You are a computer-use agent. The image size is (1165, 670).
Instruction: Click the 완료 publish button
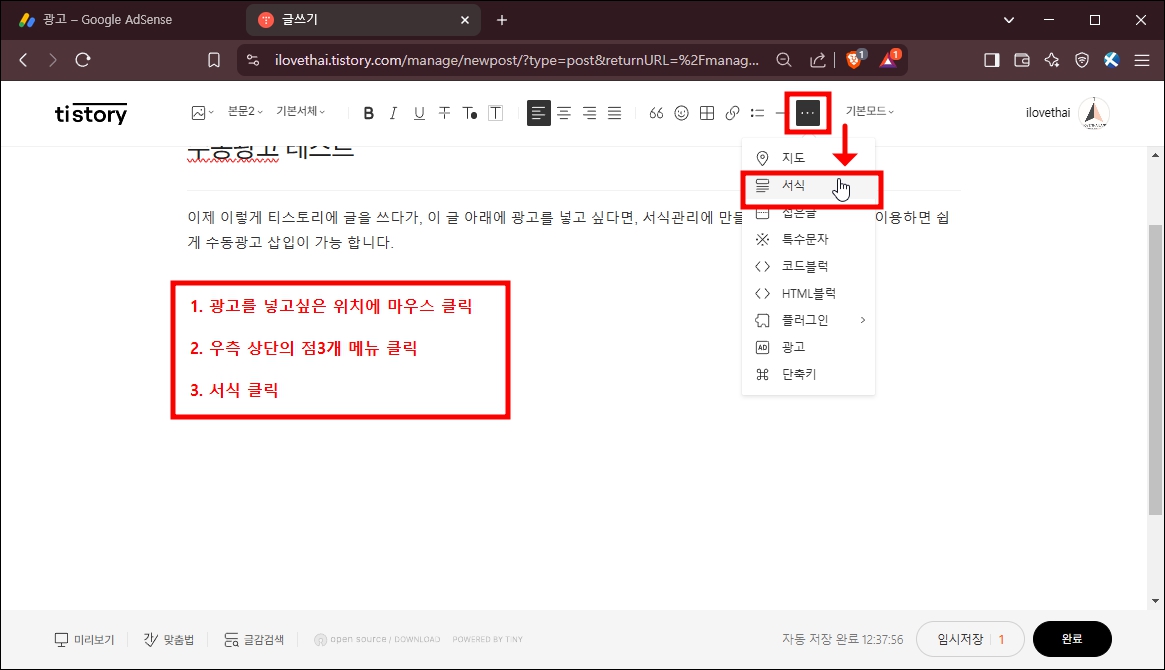coord(1072,639)
